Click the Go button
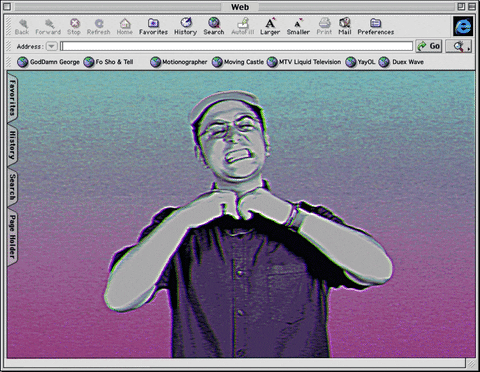The width and height of the screenshot is (480, 372). pyautogui.click(x=429, y=46)
